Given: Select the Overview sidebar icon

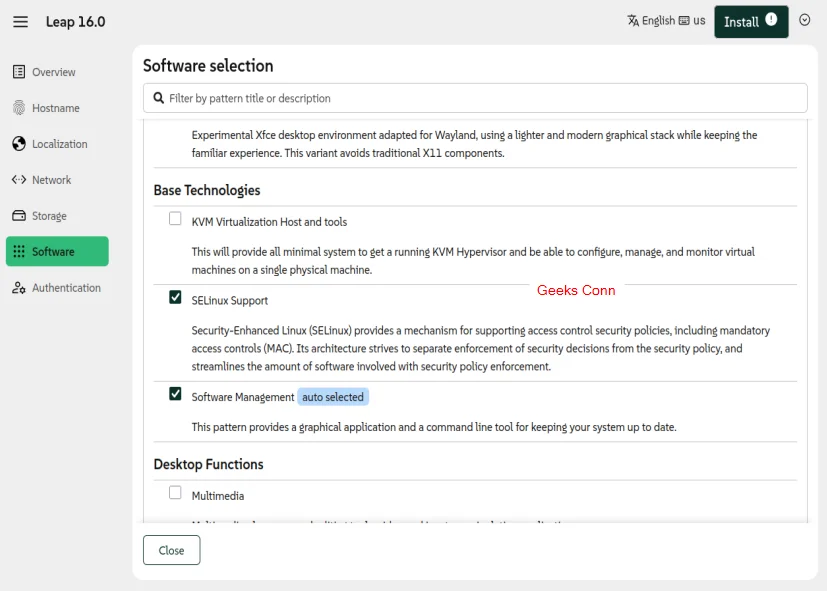Looking at the screenshot, I should click(x=17, y=71).
